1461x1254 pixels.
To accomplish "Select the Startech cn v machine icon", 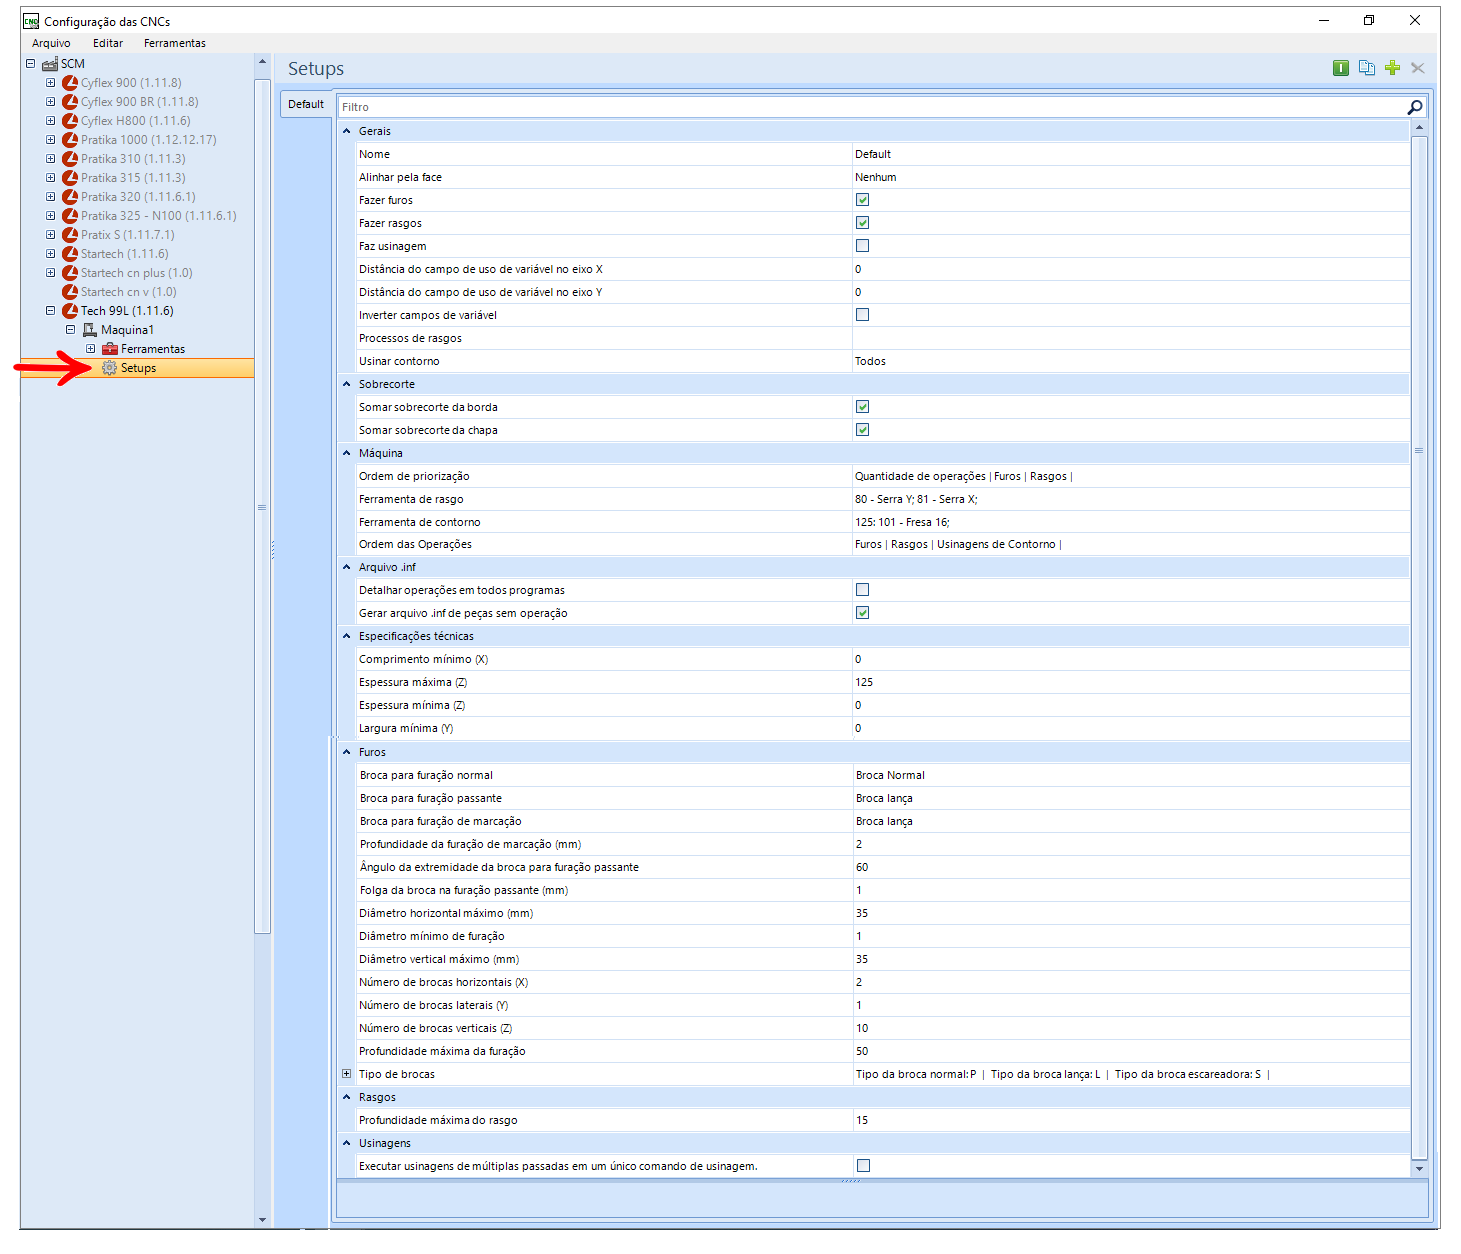I will pos(70,292).
